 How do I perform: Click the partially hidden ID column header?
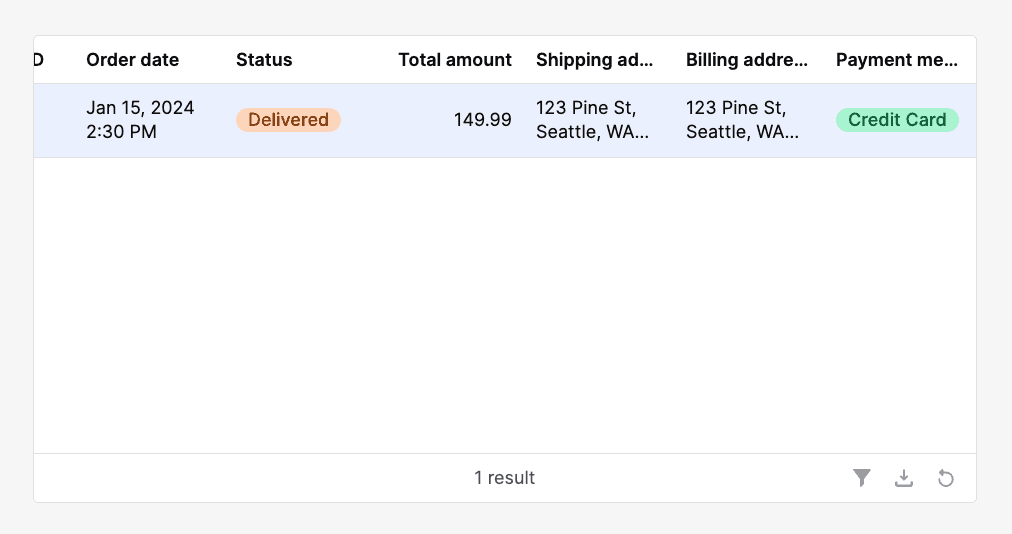click(x=39, y=60)
